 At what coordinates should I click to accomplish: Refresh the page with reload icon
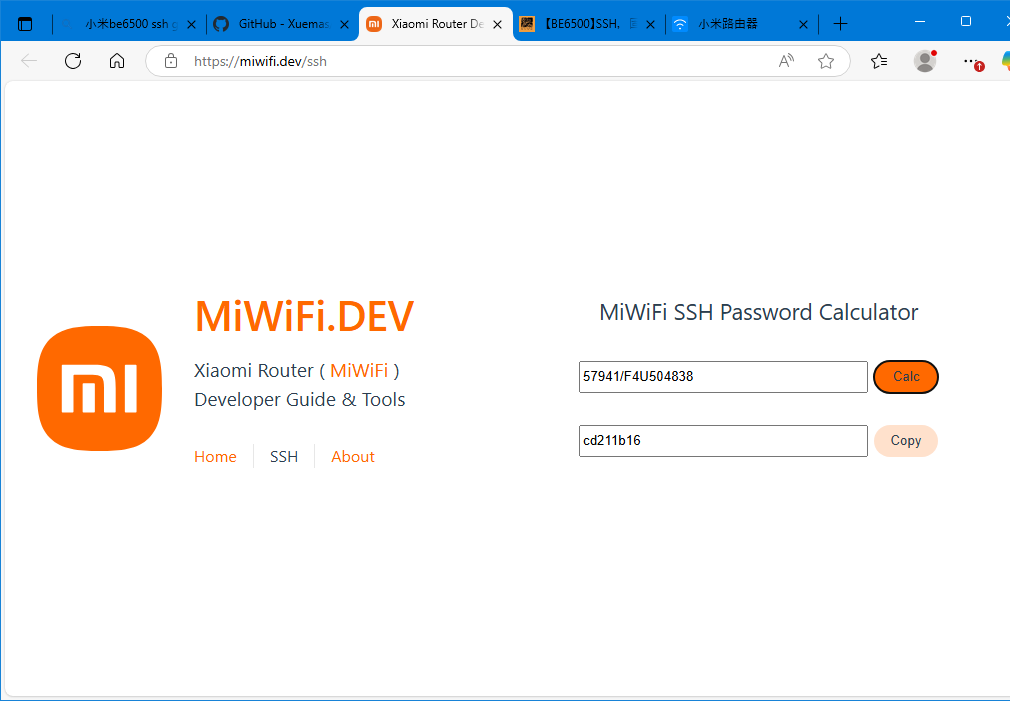point(73,61)
